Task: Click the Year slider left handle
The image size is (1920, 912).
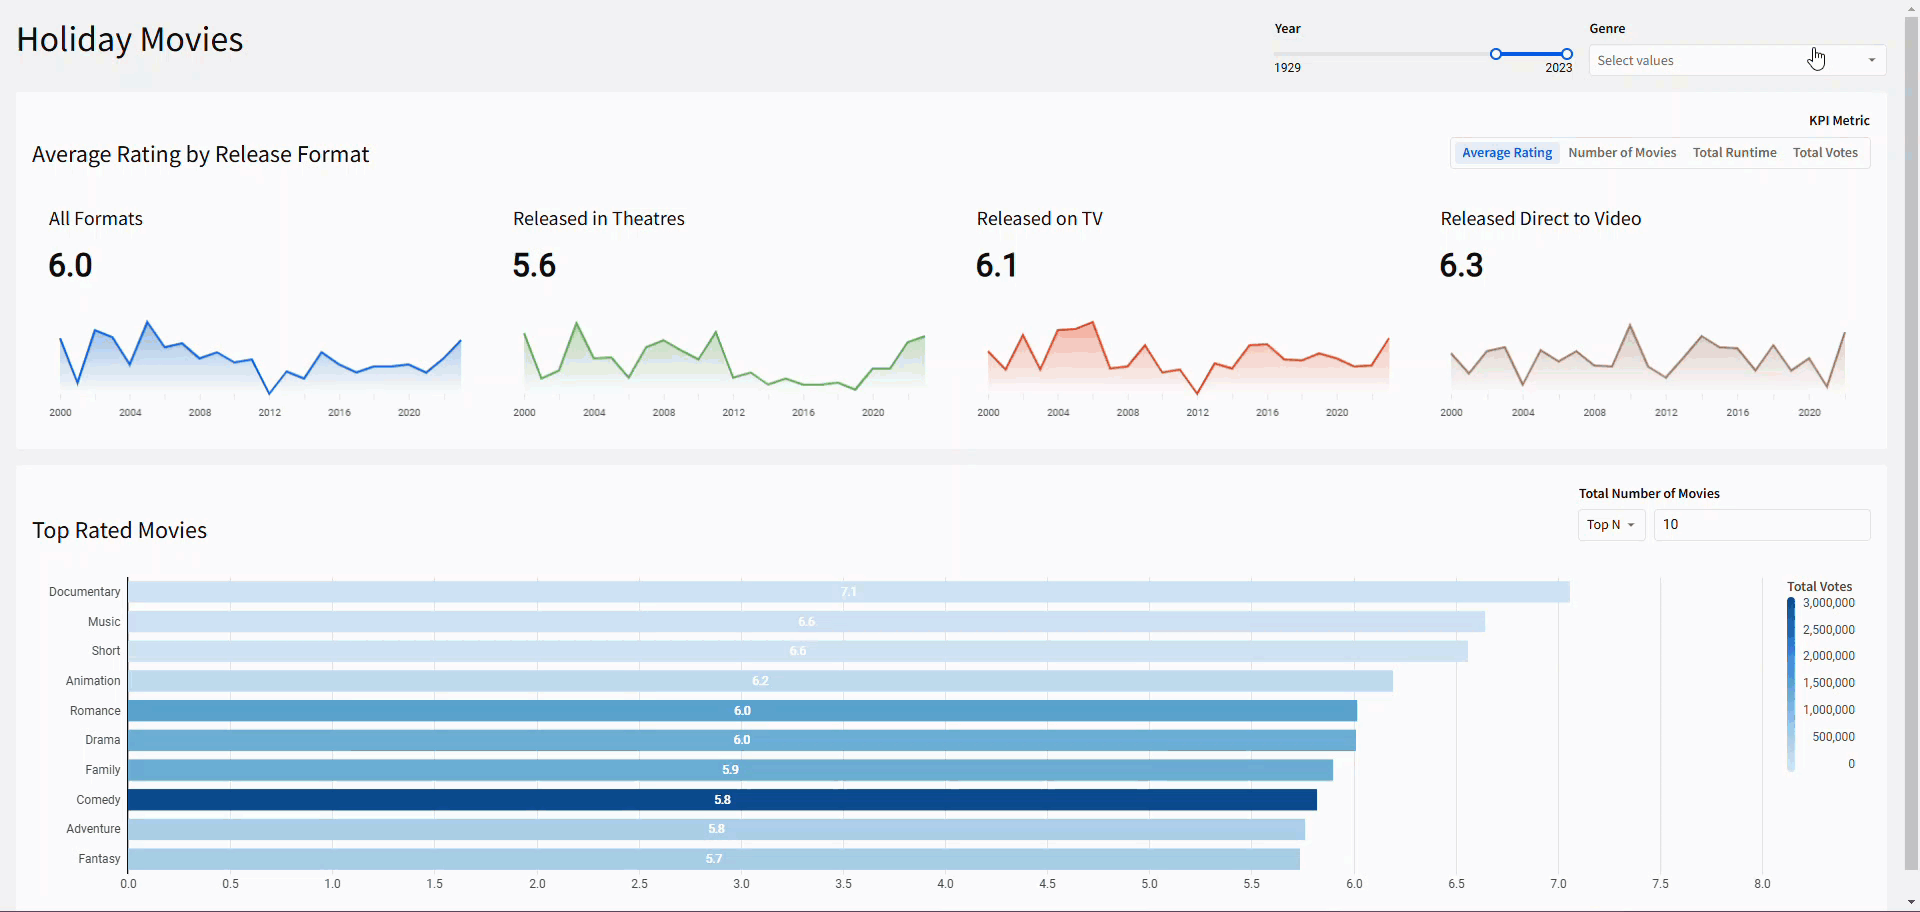Action: (x=1495, y=54)
